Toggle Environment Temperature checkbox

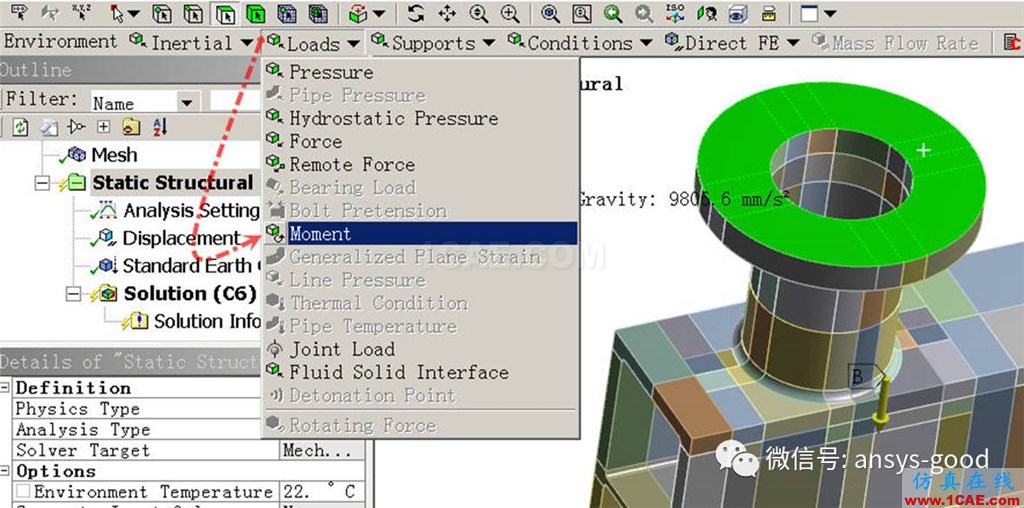coord(23,491)
